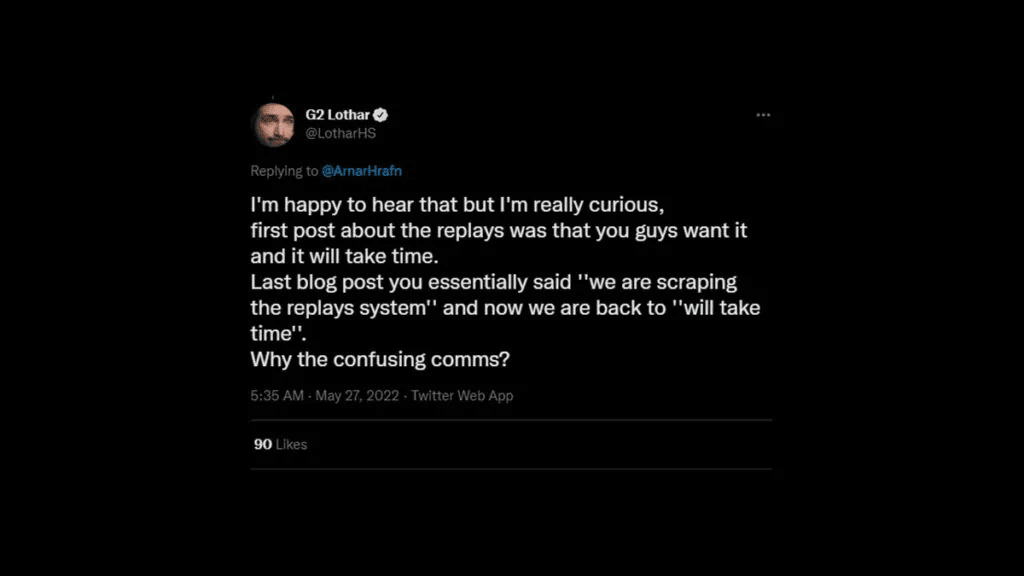
Task: Open the three-dot more options menu
Action: 763,115
